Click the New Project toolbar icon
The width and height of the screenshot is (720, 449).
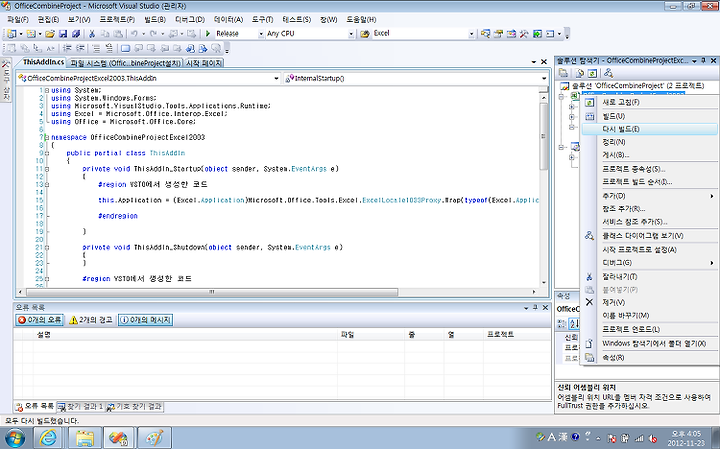pos(11,34)
